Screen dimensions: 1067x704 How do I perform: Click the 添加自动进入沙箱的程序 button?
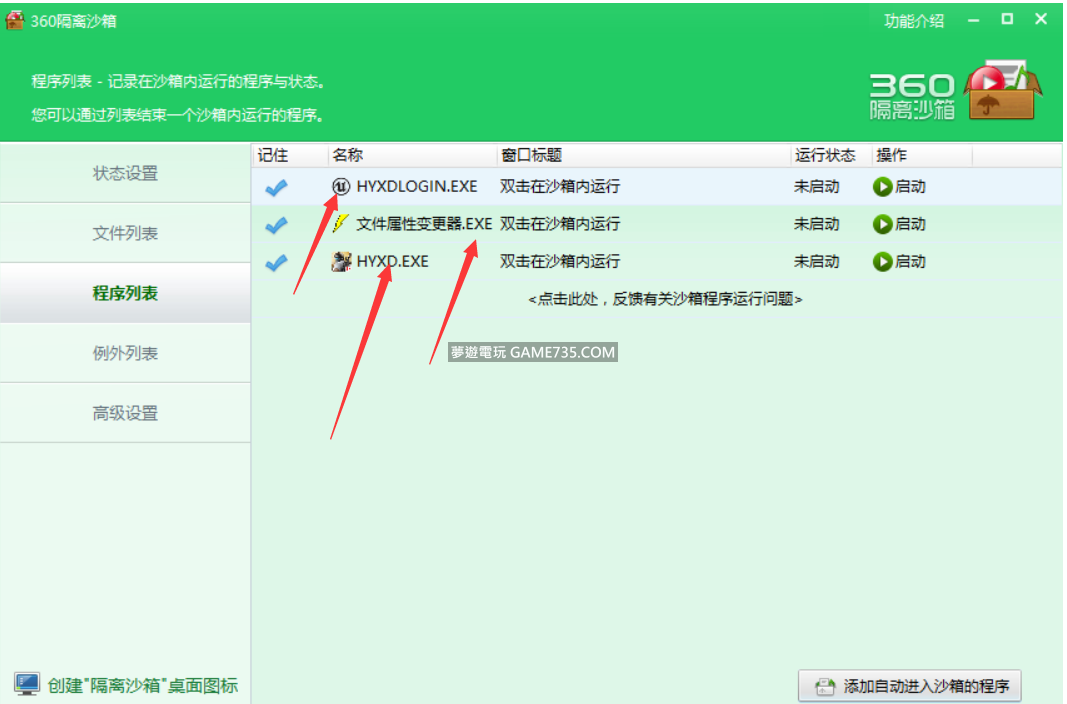pyautogui.click(x=909, y=686)
